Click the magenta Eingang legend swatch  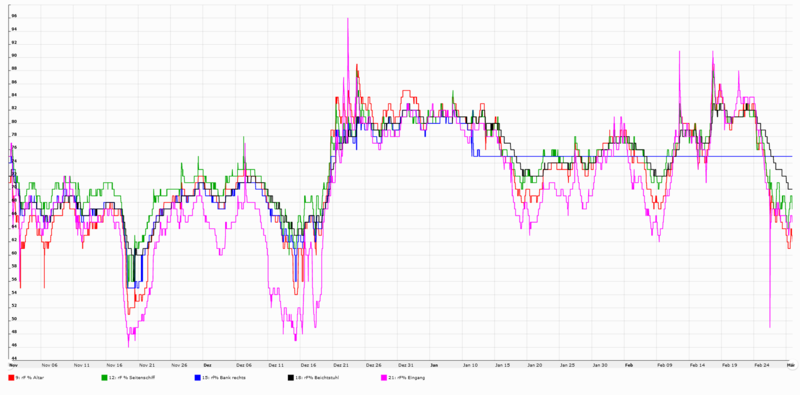coord(384,378)
